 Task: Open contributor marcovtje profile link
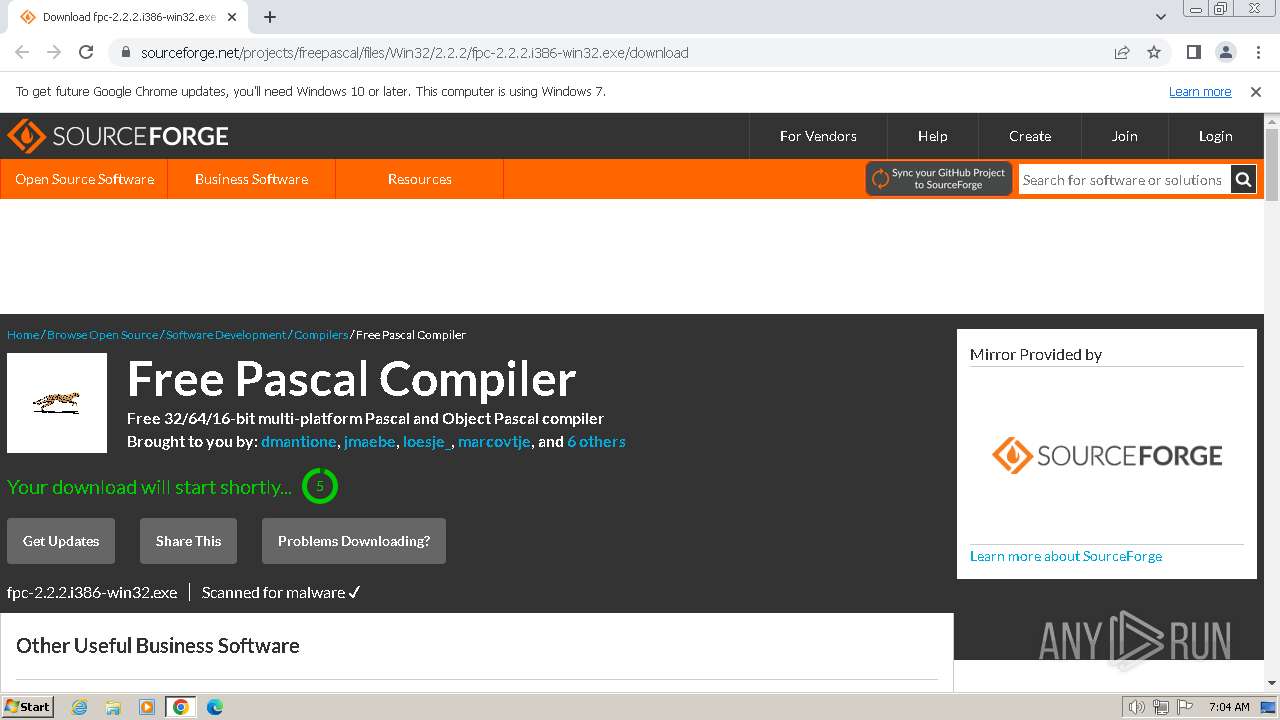(x=494, y=442)
